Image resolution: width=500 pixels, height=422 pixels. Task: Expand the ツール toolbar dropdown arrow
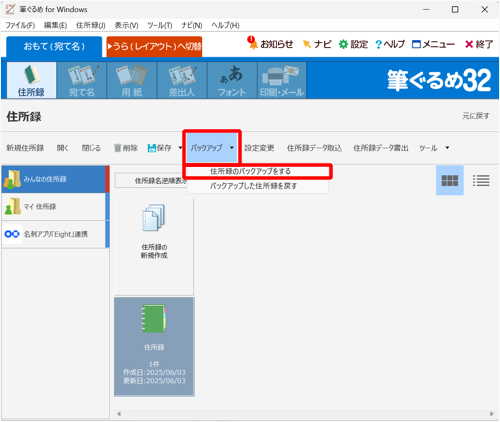click(447, 147)
